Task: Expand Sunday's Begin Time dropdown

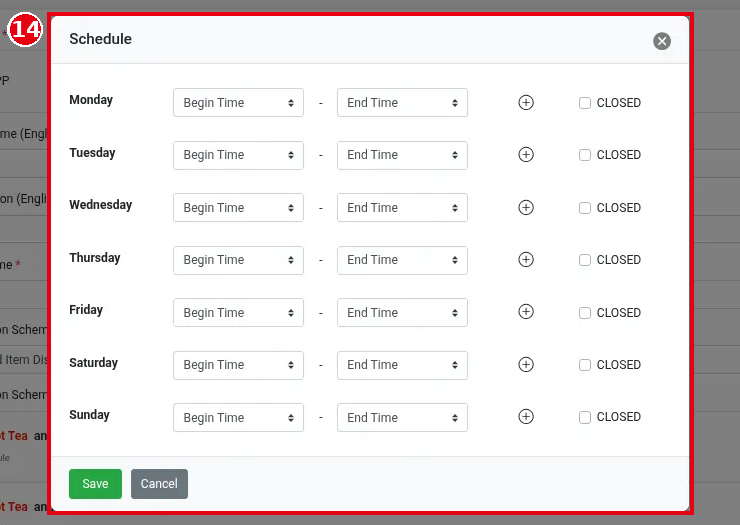Action: point(238,417)
